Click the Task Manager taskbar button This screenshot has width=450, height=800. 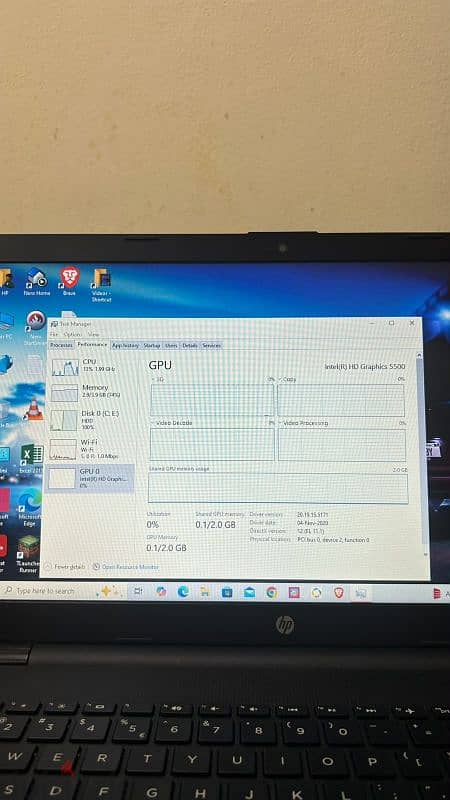coord(361,593)
